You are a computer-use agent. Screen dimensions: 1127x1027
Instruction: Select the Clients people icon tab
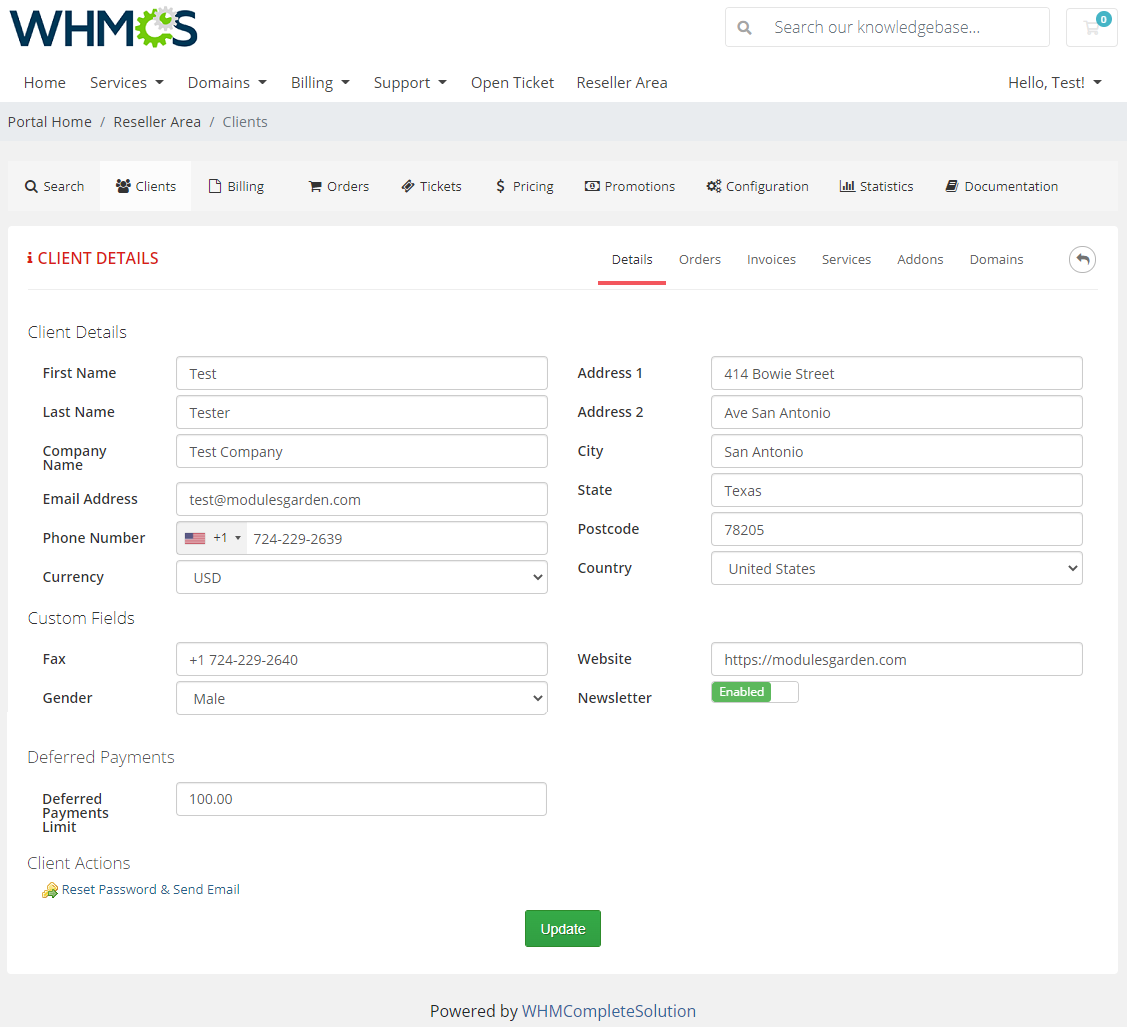pyautogui.click(x=145, y=186)
